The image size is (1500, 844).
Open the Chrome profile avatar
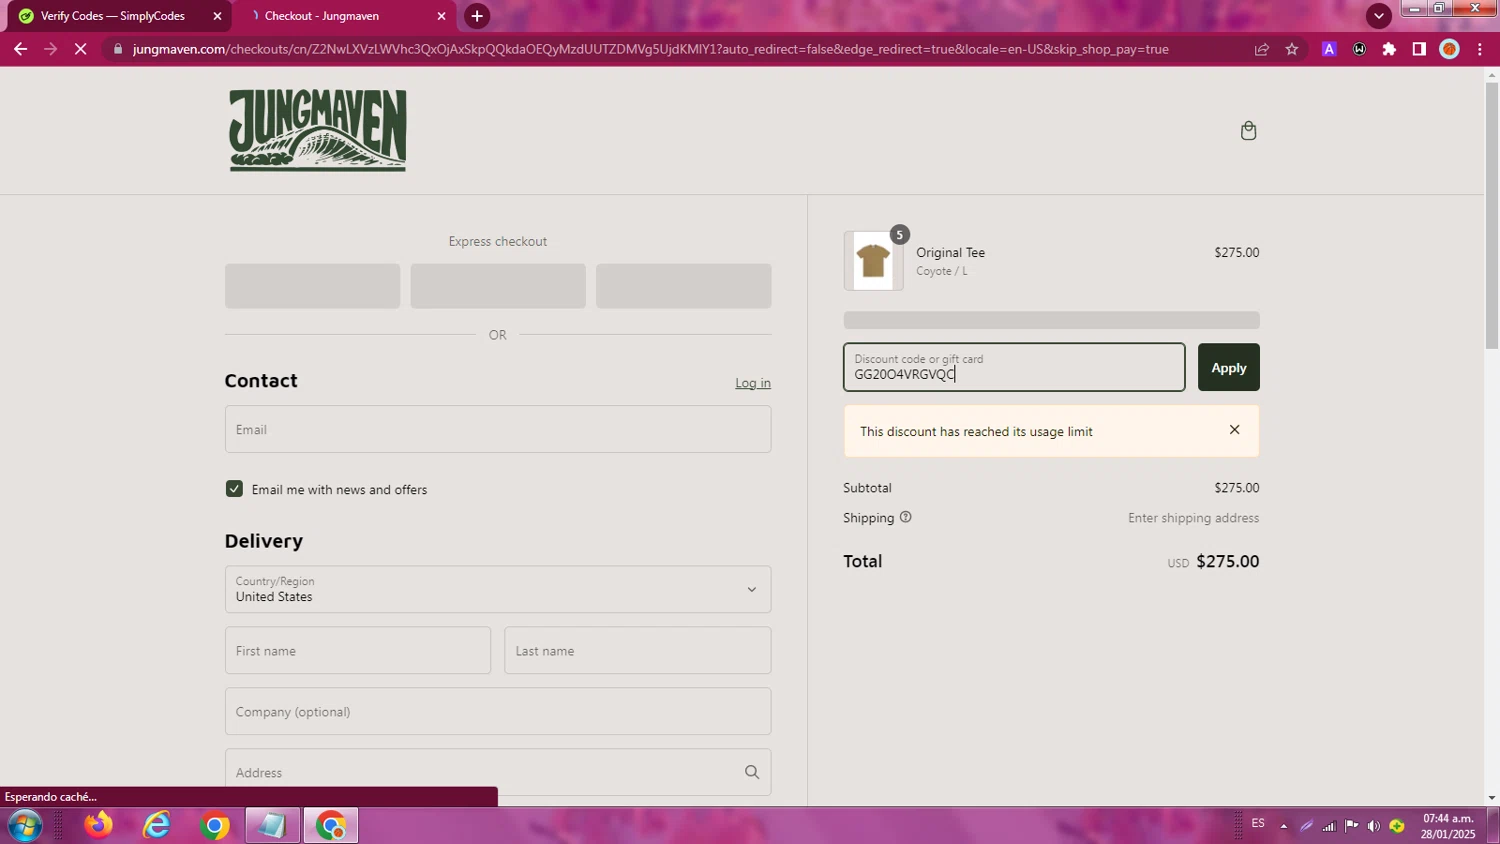click(1449, 49)
